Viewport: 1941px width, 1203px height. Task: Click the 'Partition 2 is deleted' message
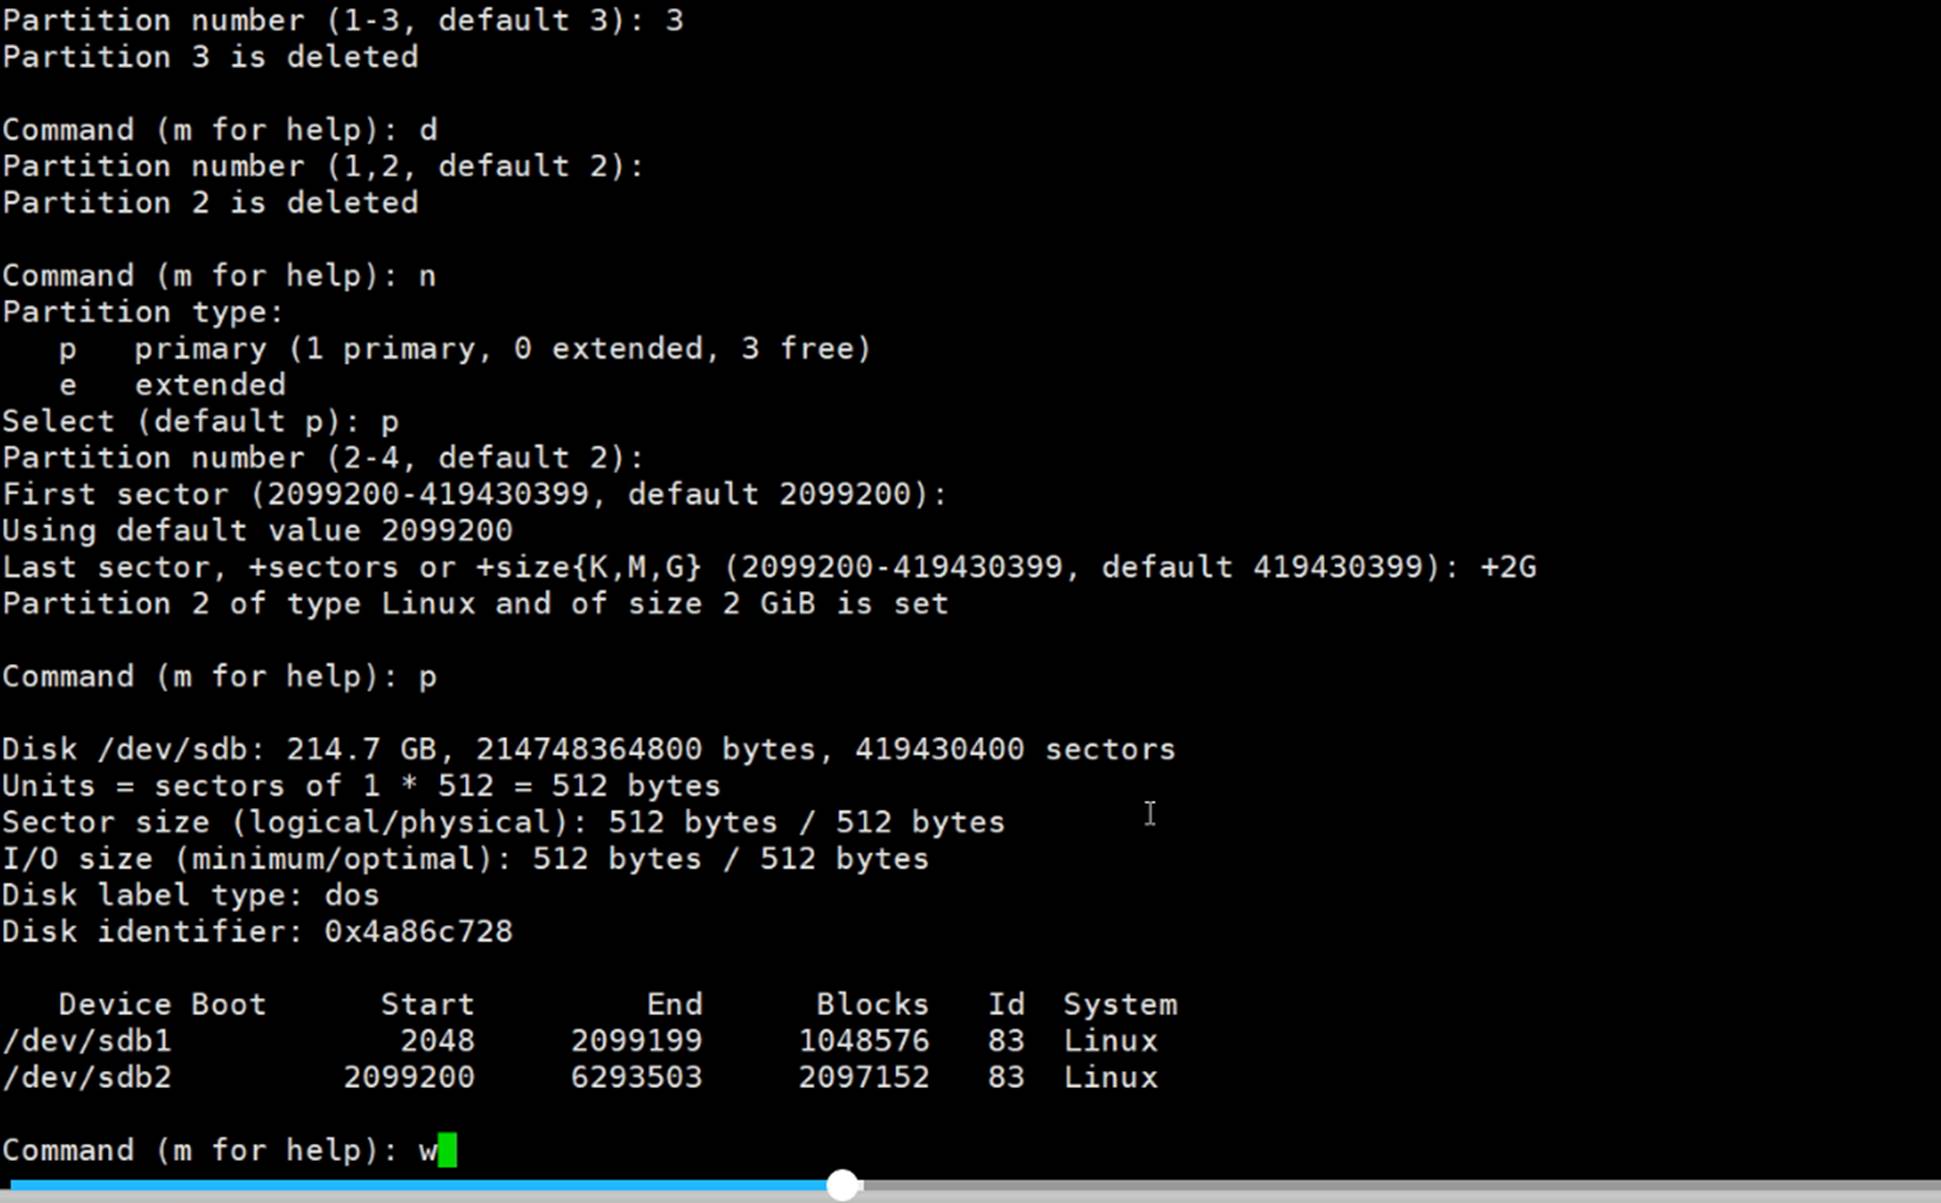click(210, 203)
